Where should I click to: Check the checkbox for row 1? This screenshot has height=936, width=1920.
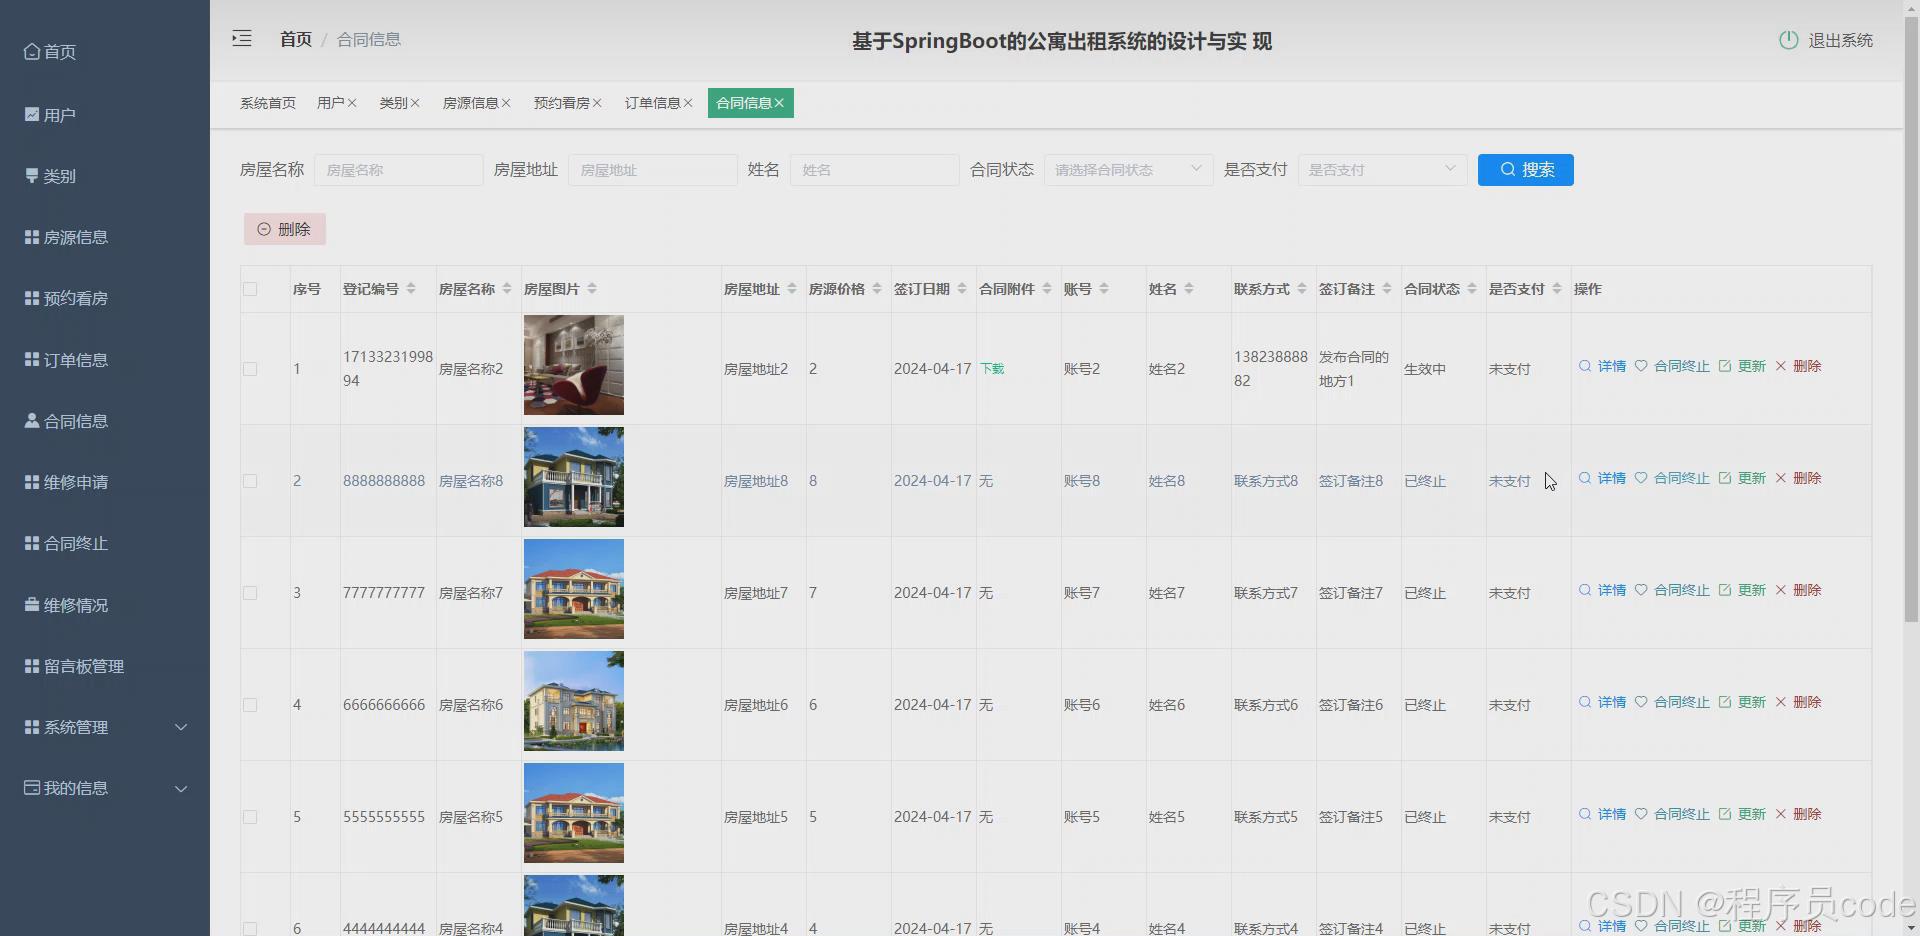pos(250,369)
